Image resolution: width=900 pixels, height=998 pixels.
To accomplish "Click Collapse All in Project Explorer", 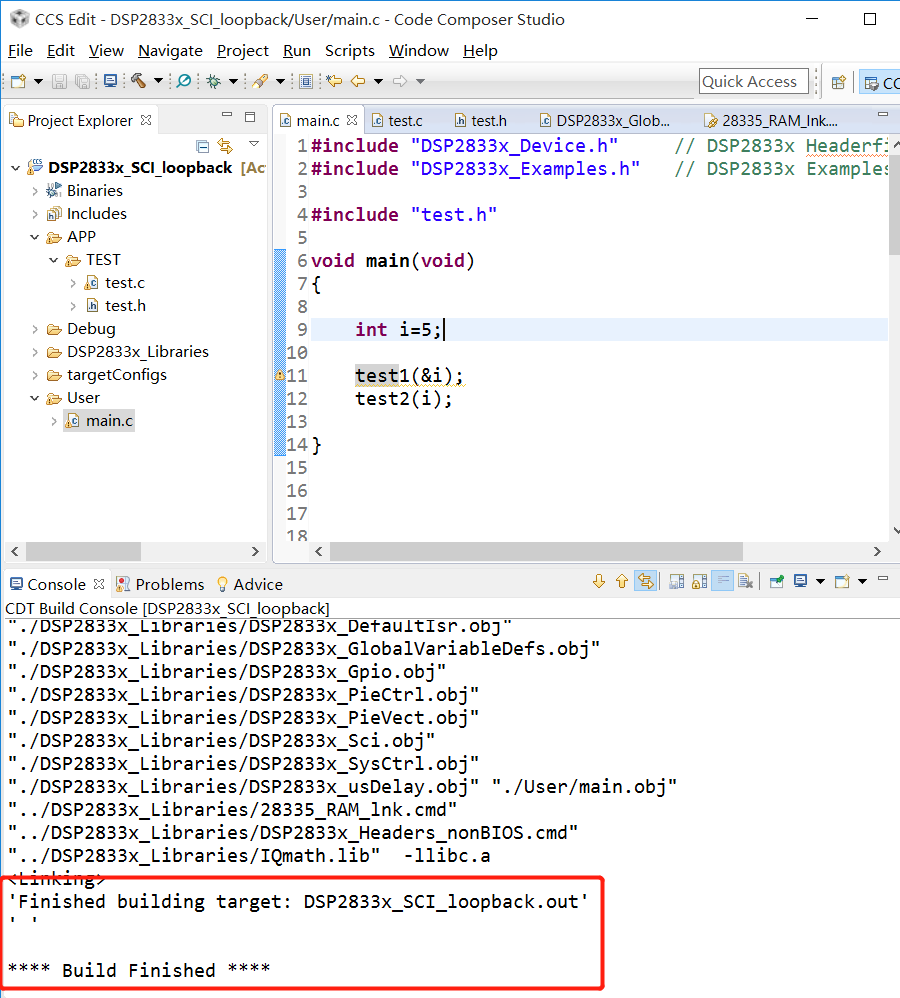I will (202, 146).
